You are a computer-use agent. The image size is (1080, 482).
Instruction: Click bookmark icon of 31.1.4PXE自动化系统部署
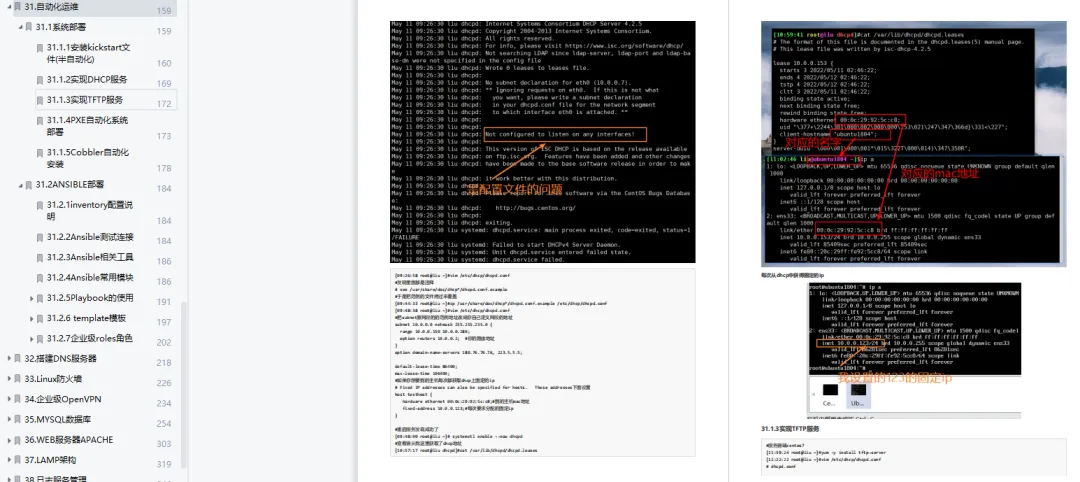(40, 120)
